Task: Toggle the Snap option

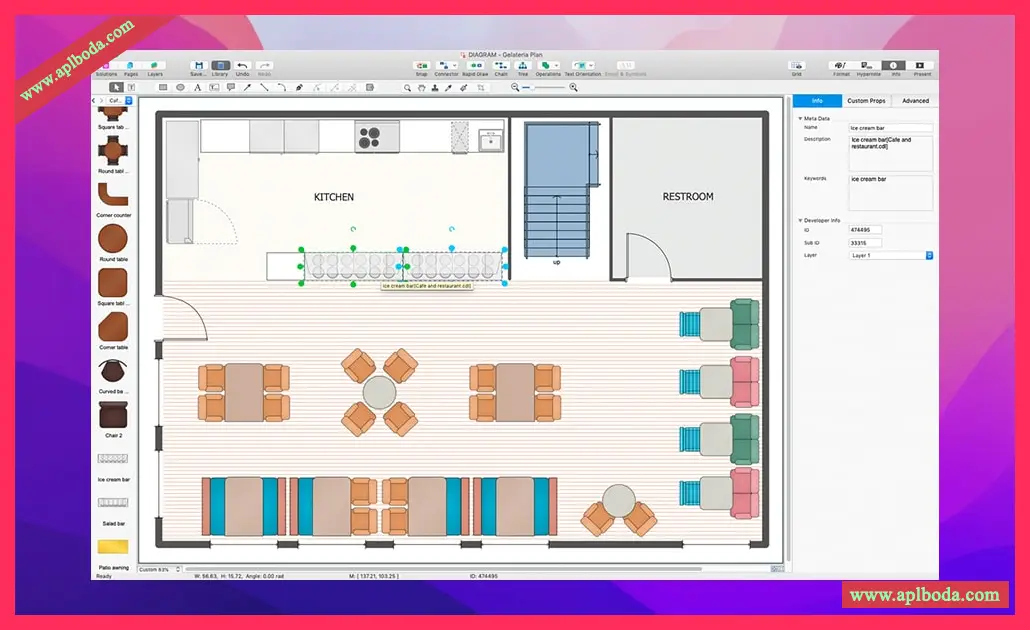Action: tap(422, 65)
